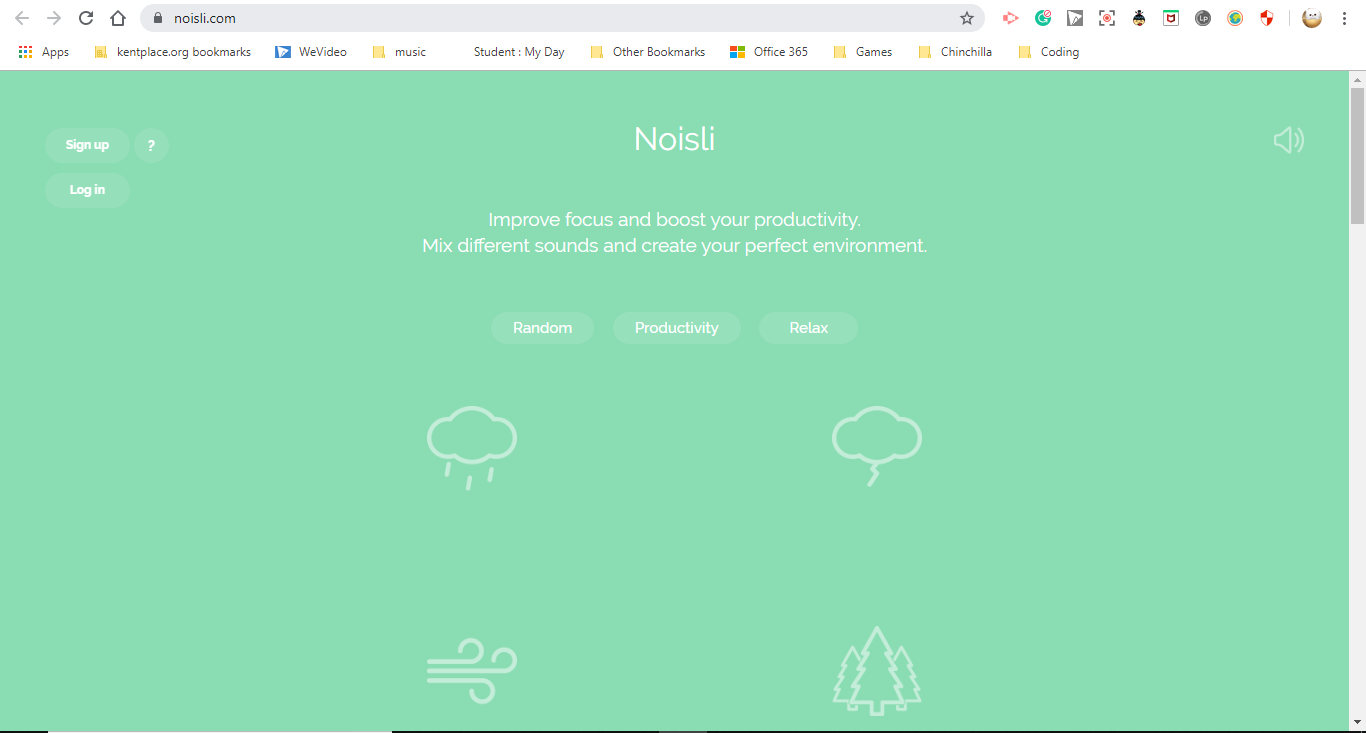This screenshot has width=1366, height=733.
Task: Turn on the forest trees sound icon
Action: coord(877,670)
